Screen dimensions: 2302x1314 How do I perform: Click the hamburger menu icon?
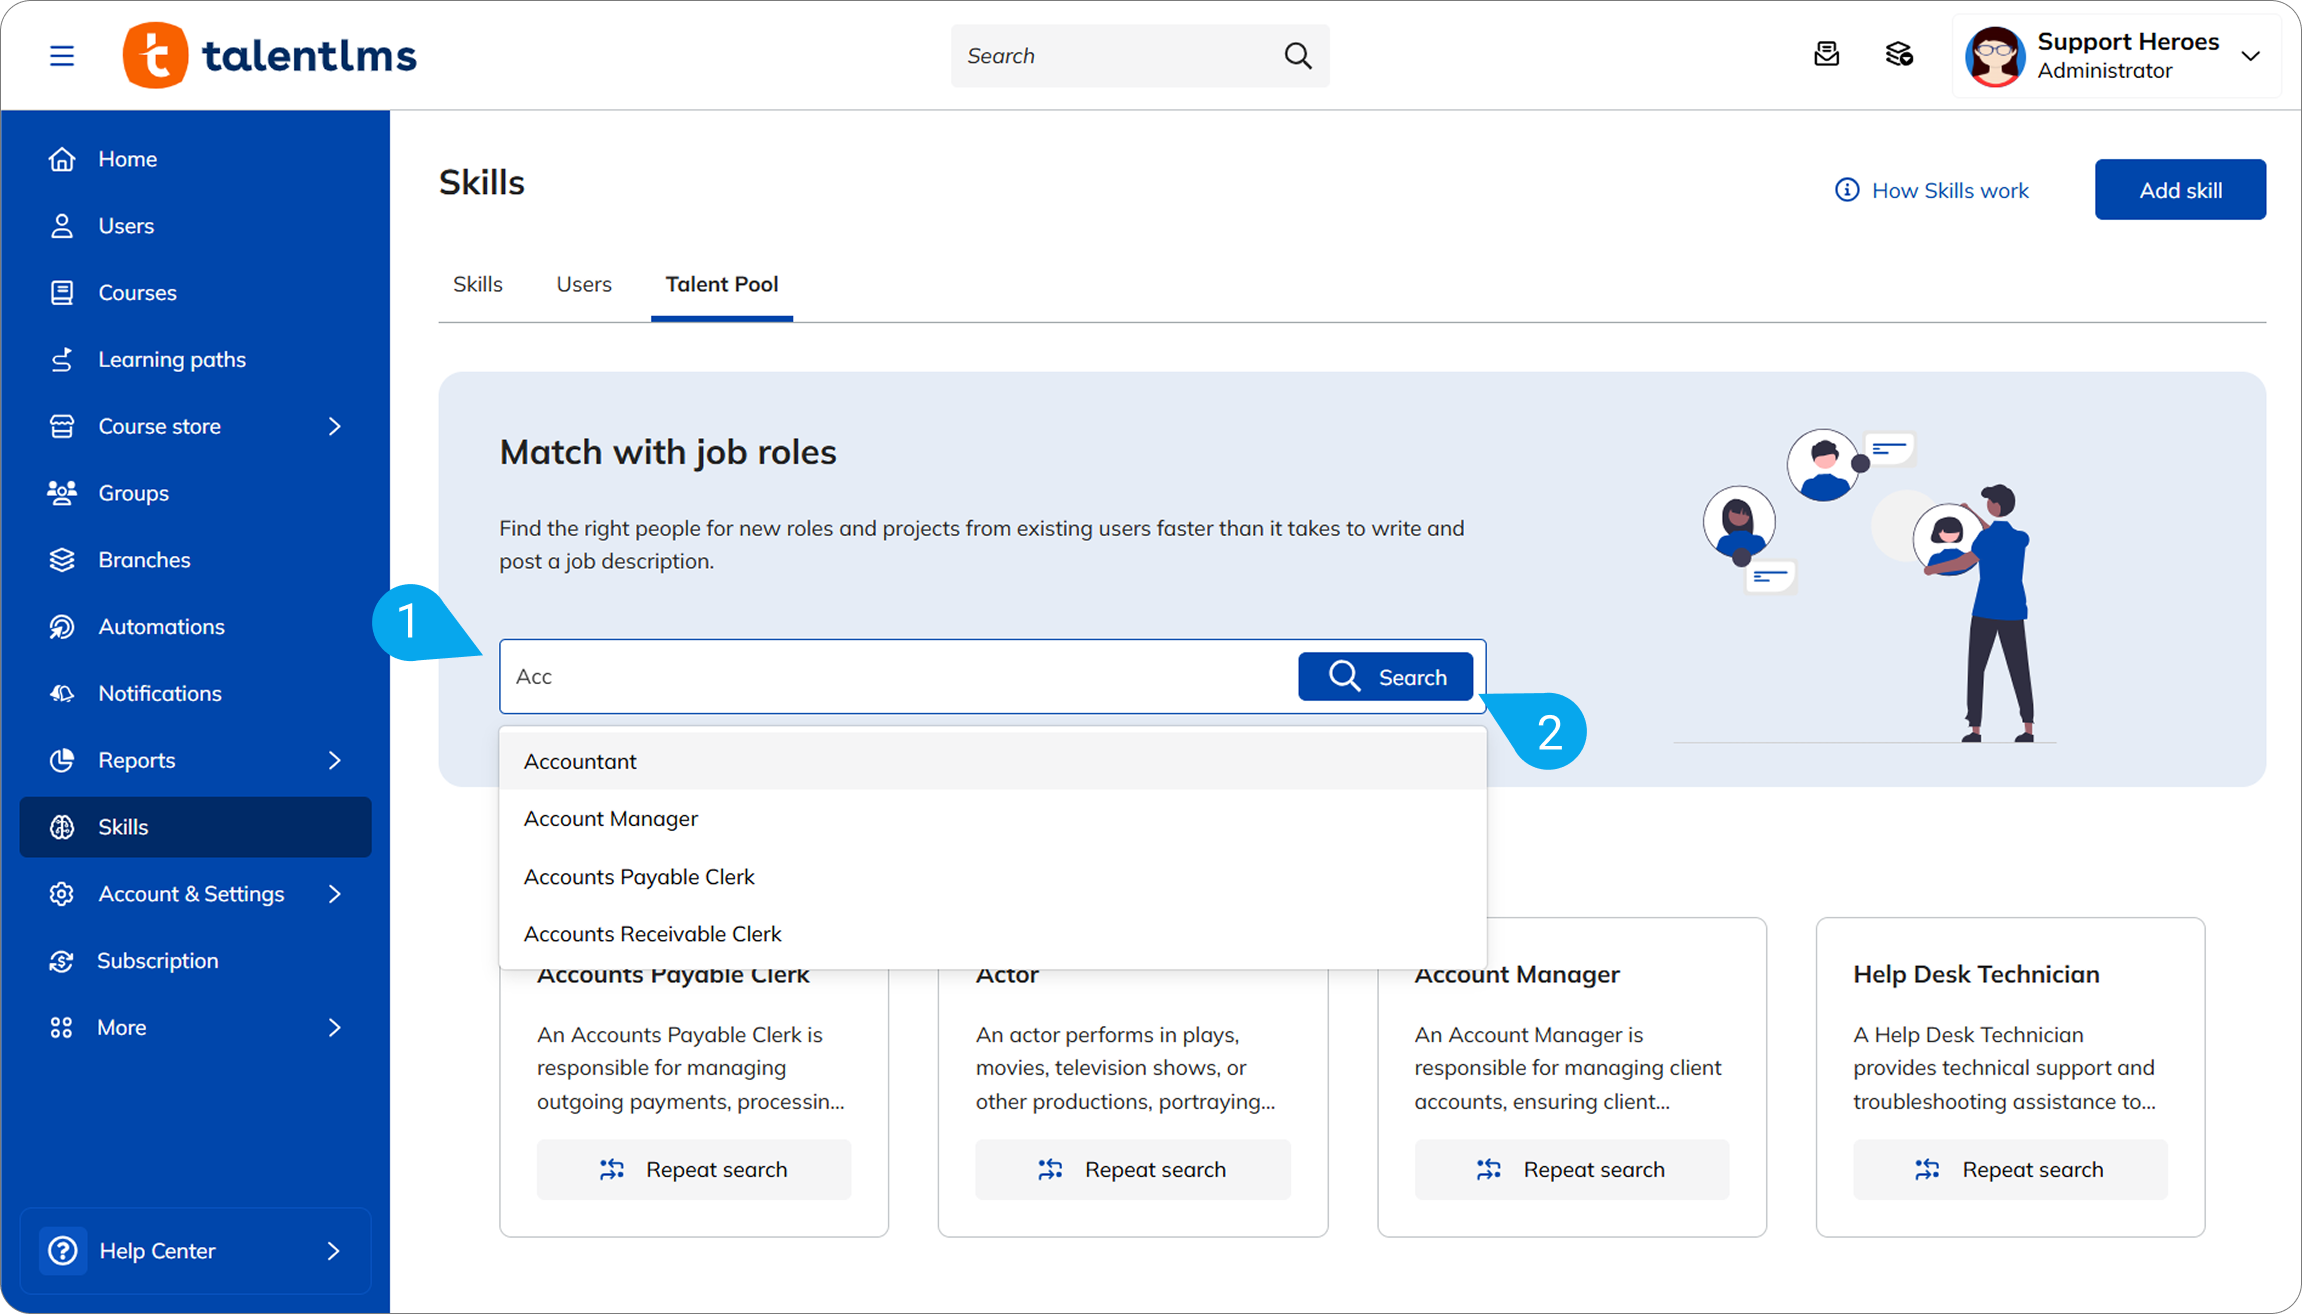(x=62, y=56)
